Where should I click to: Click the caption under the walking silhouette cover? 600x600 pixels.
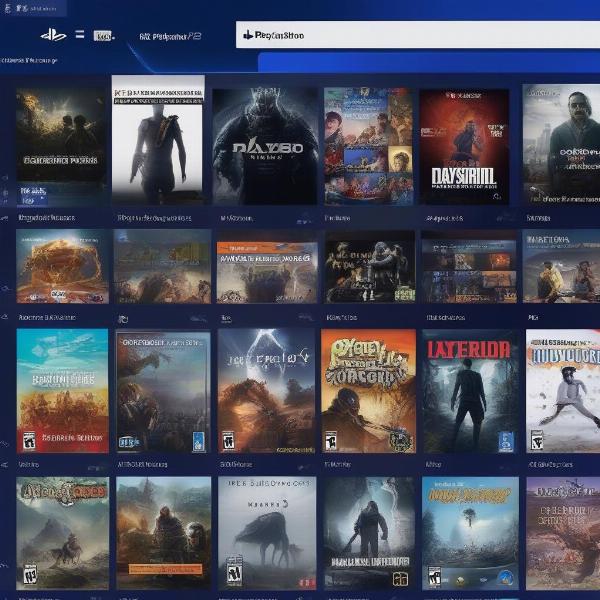click(154, 218)
